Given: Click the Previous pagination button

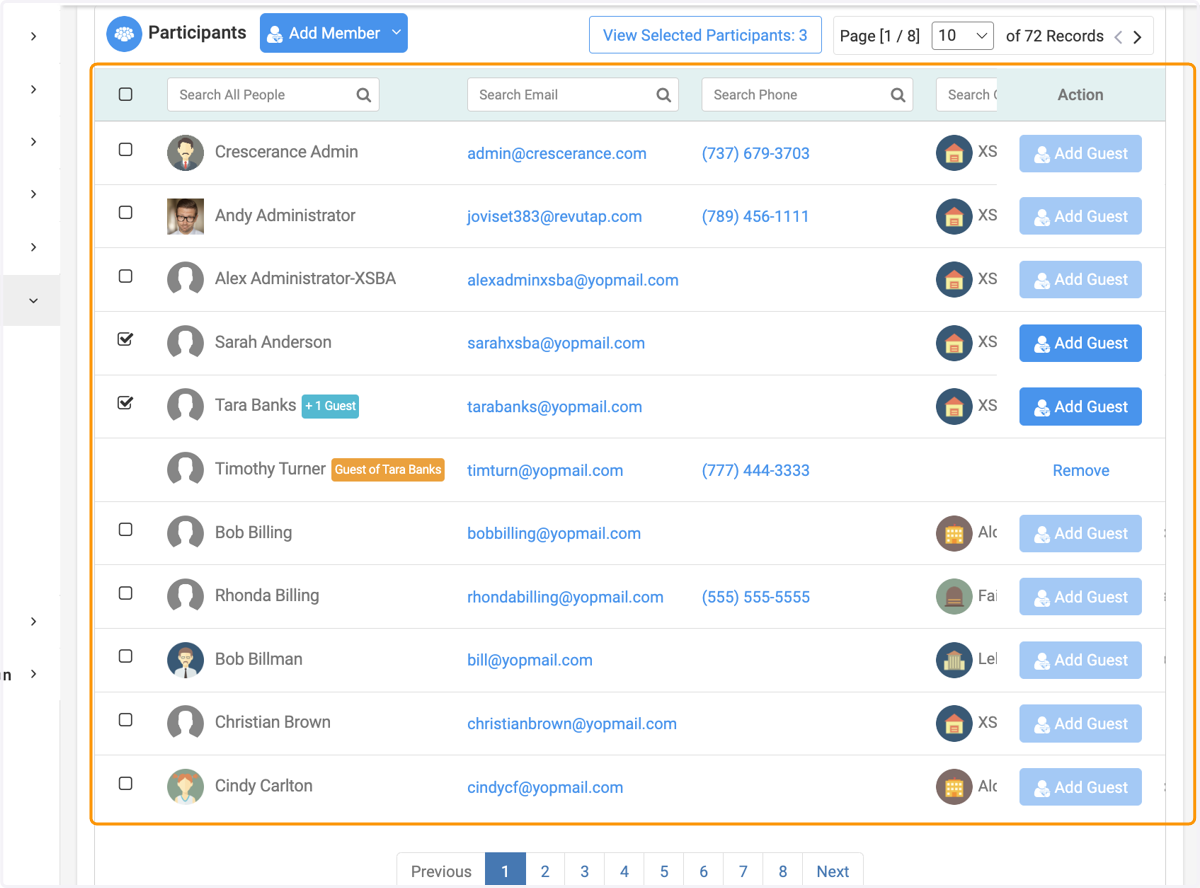Looking at the screenshot, I should click(x=441, y=870).
